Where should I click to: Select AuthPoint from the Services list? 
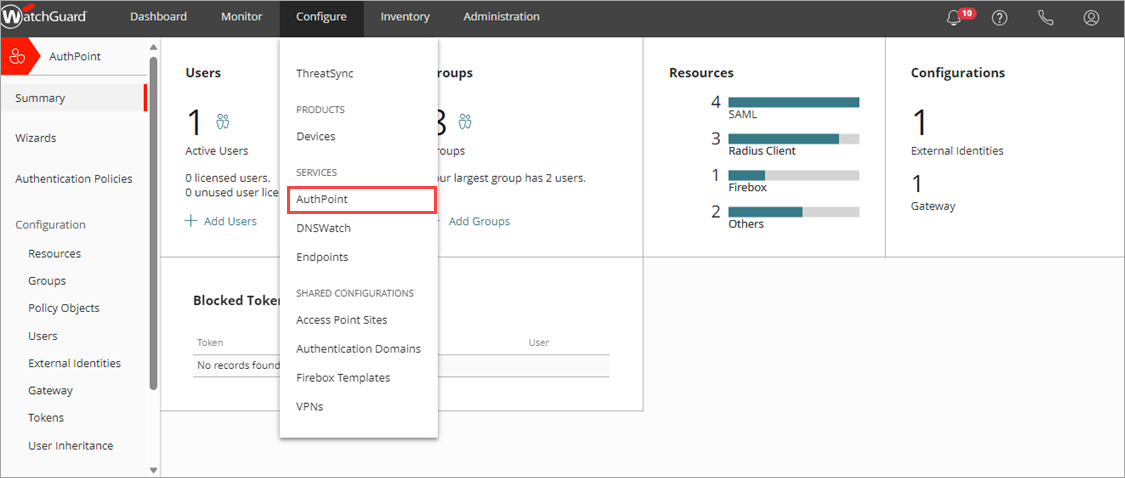pos(322,200)
